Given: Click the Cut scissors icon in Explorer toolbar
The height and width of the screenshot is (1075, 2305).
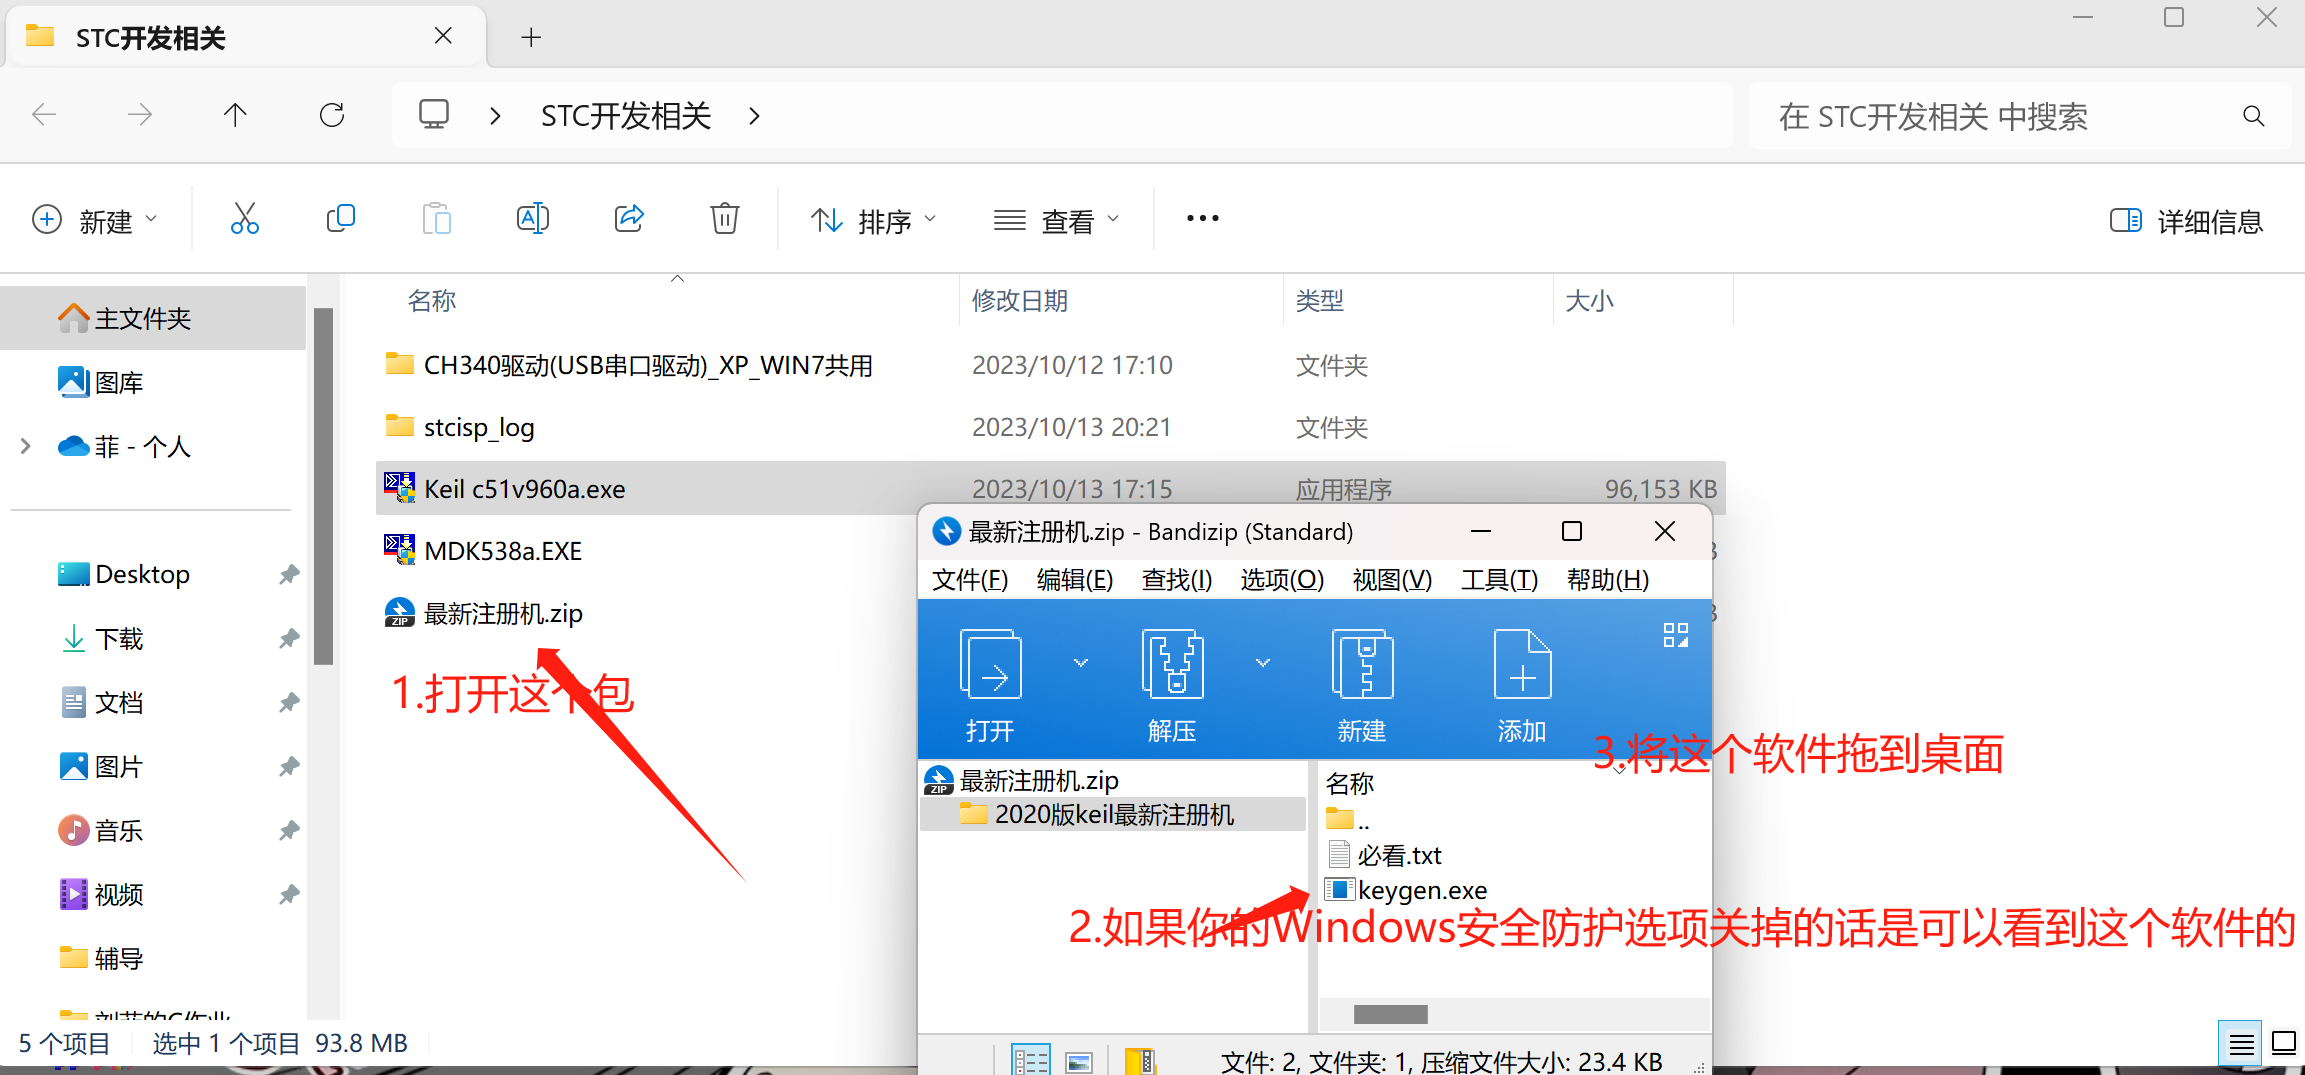Looking at the screenshot, I should pyautogui.click(x=244, y=219).
